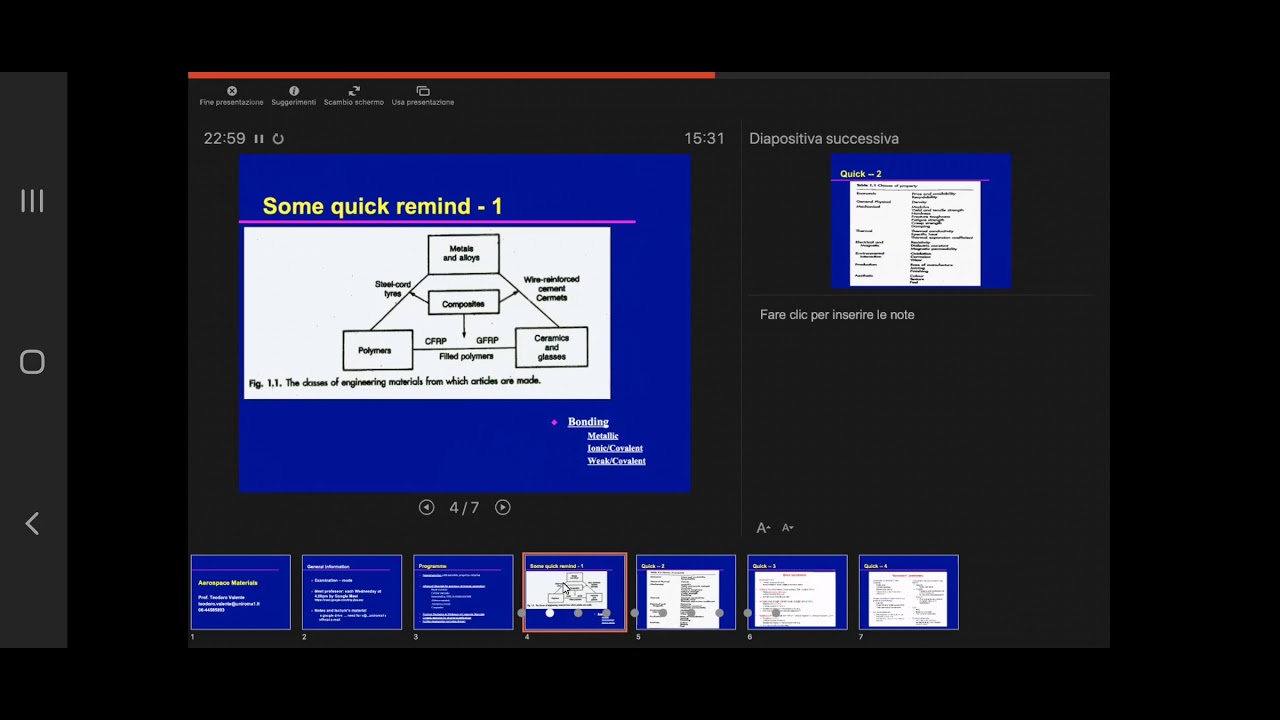Click the 'Diapositiva successiva' label

pos(824,139)
